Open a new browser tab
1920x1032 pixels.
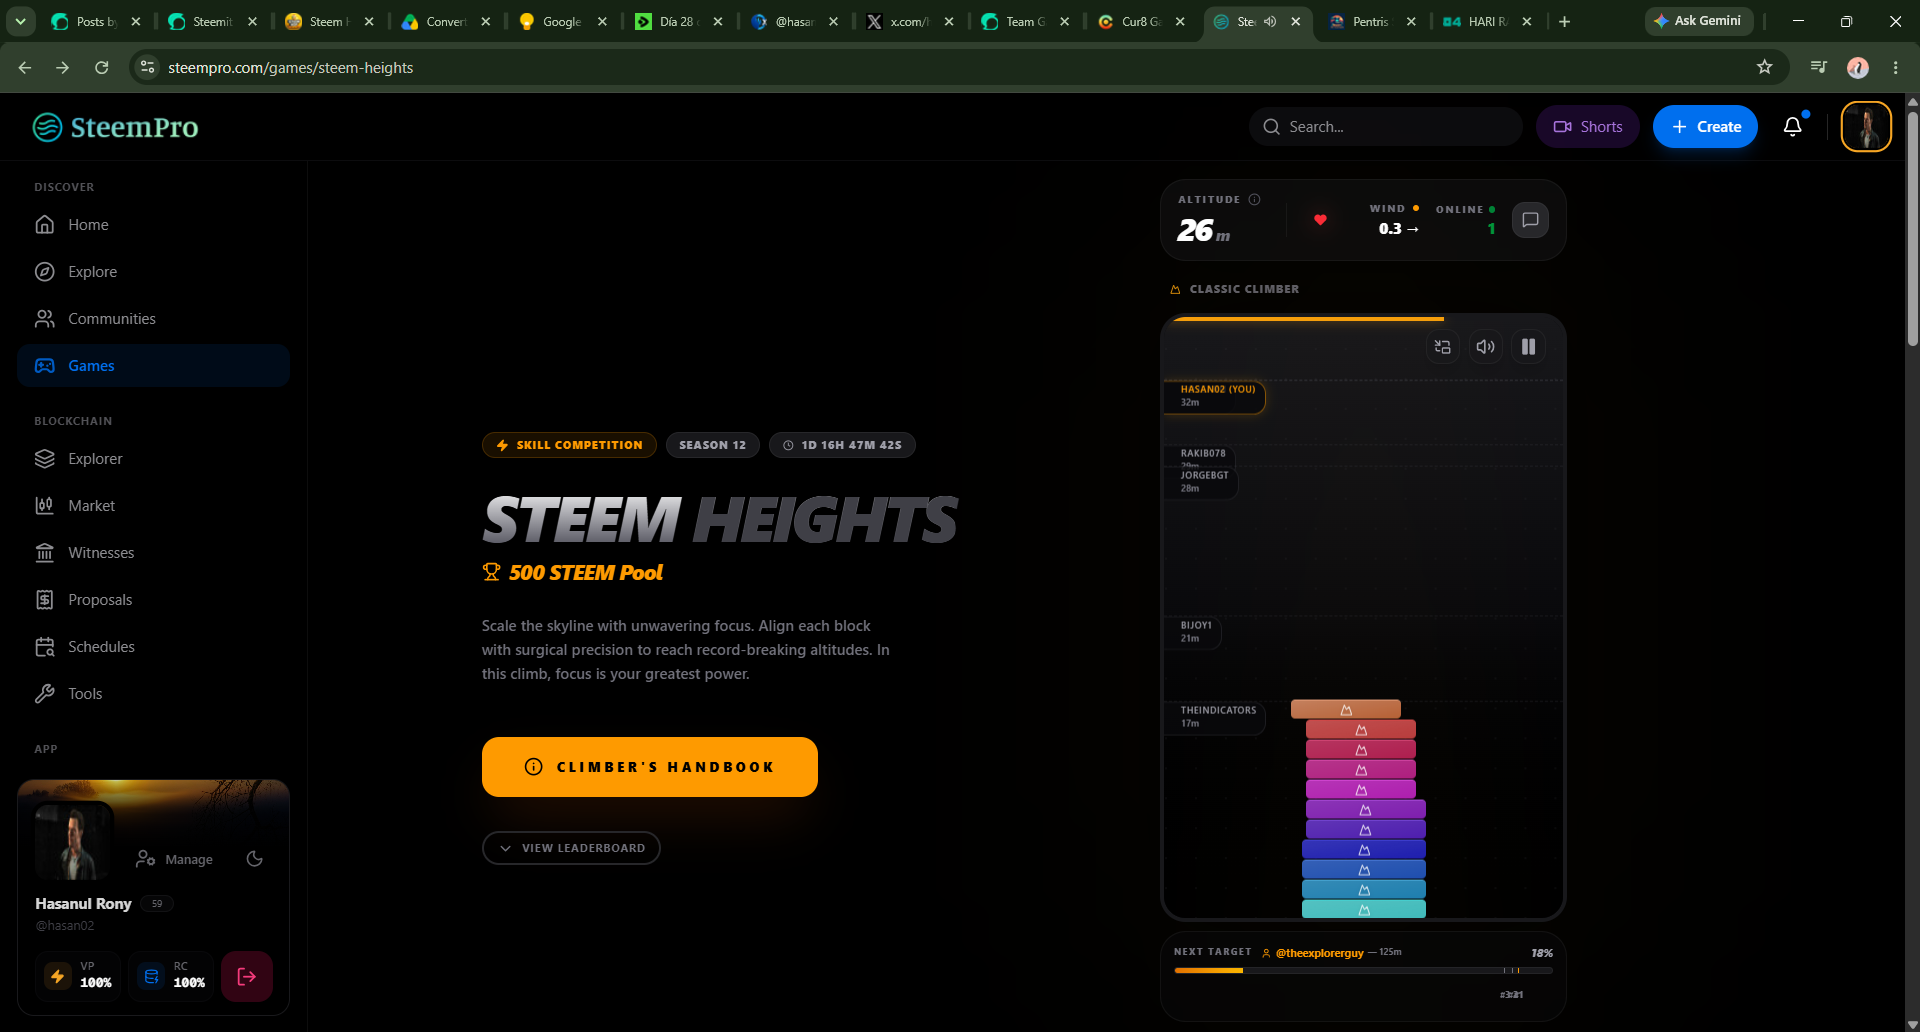pyautogui.click(x=1564, y=21)
